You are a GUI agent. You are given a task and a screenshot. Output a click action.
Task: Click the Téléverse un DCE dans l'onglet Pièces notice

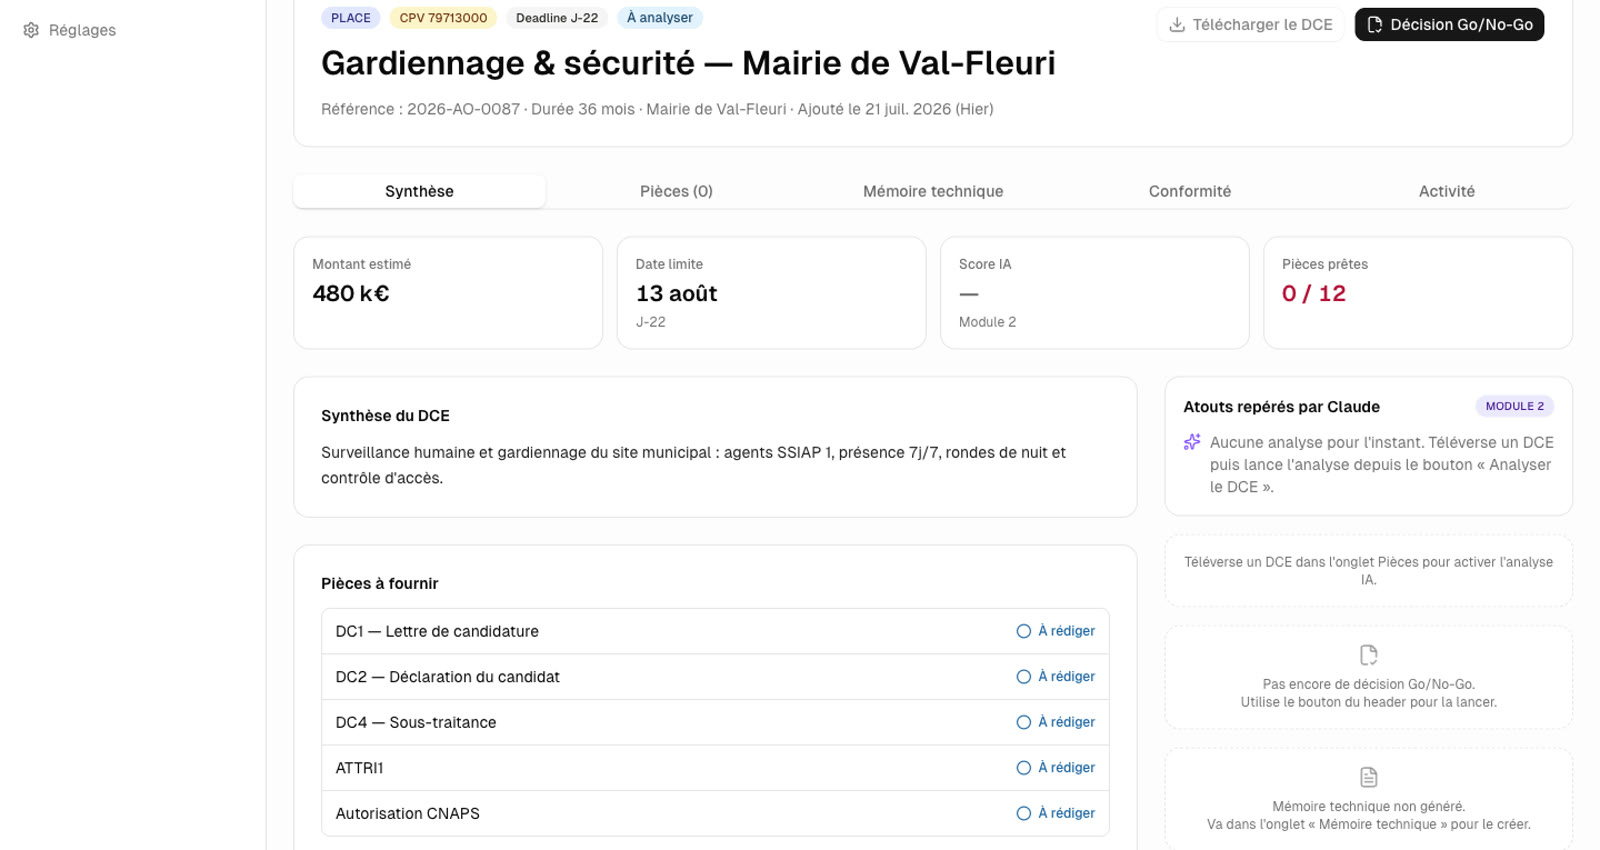1368,571
